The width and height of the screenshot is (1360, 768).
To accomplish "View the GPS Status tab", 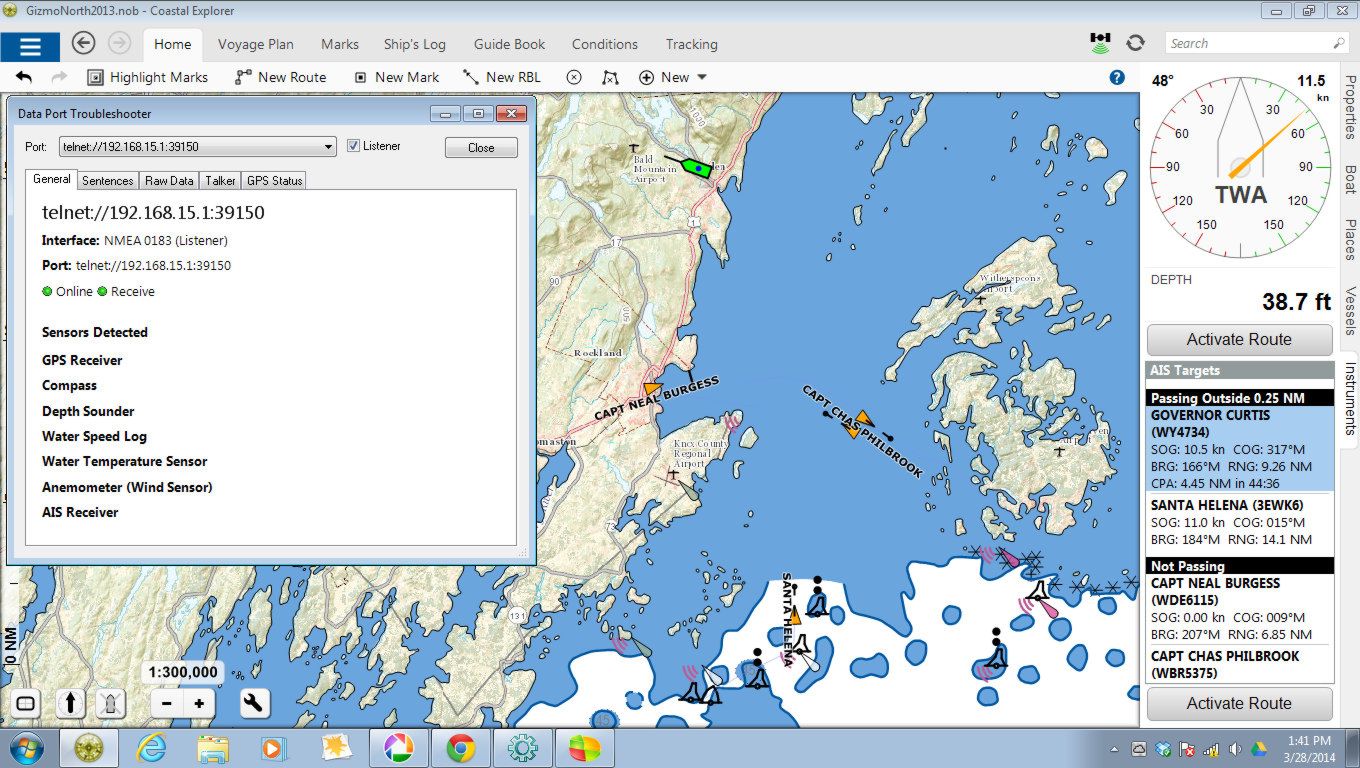I will pyautogui.click(x=274, y=180).
